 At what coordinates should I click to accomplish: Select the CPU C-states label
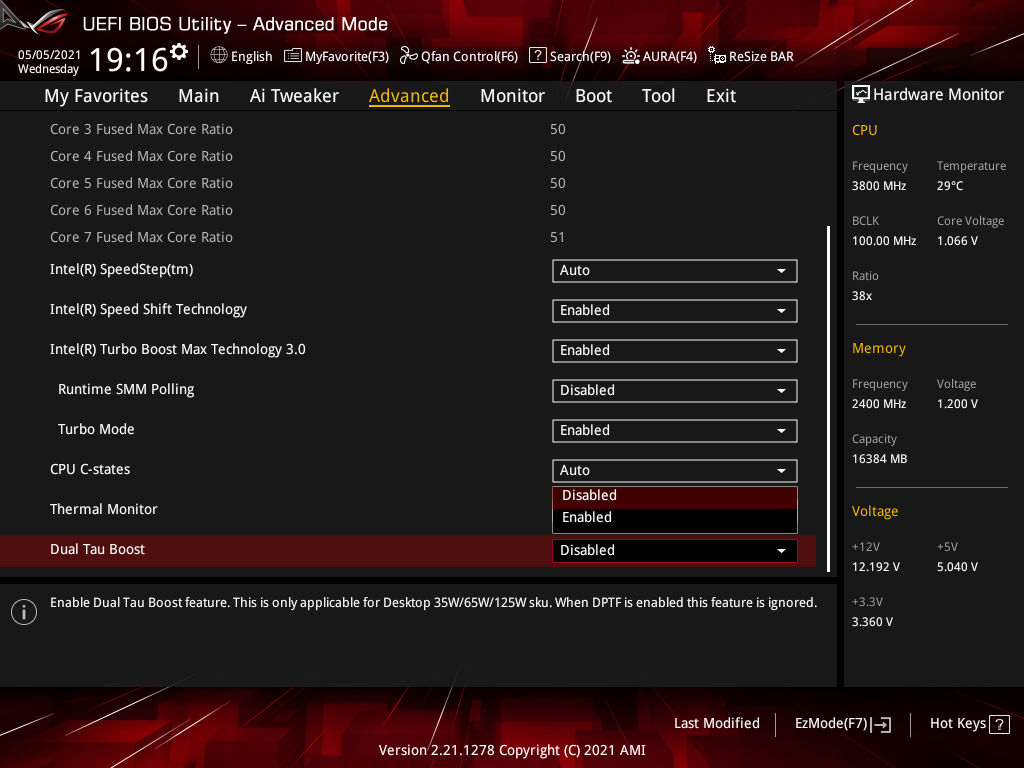pos(90,470)
